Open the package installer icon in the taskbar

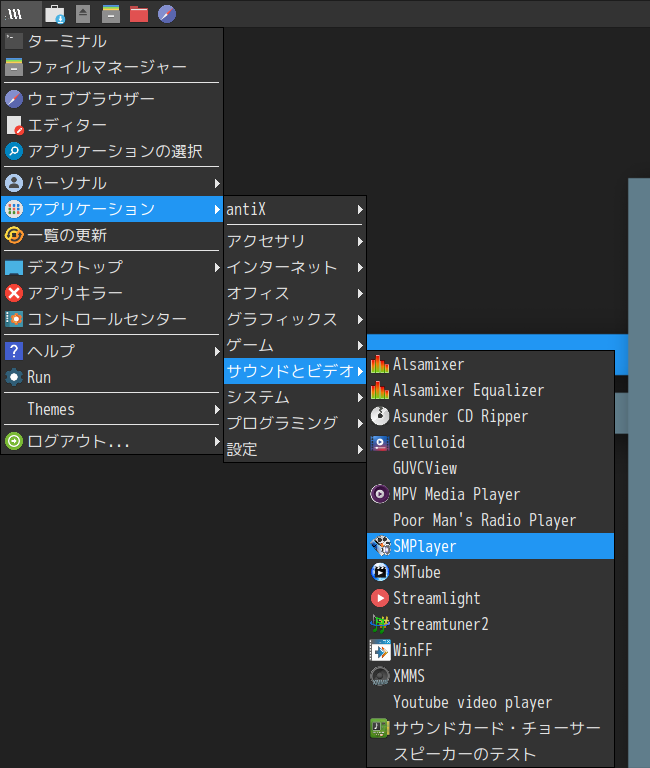(55, 14)
